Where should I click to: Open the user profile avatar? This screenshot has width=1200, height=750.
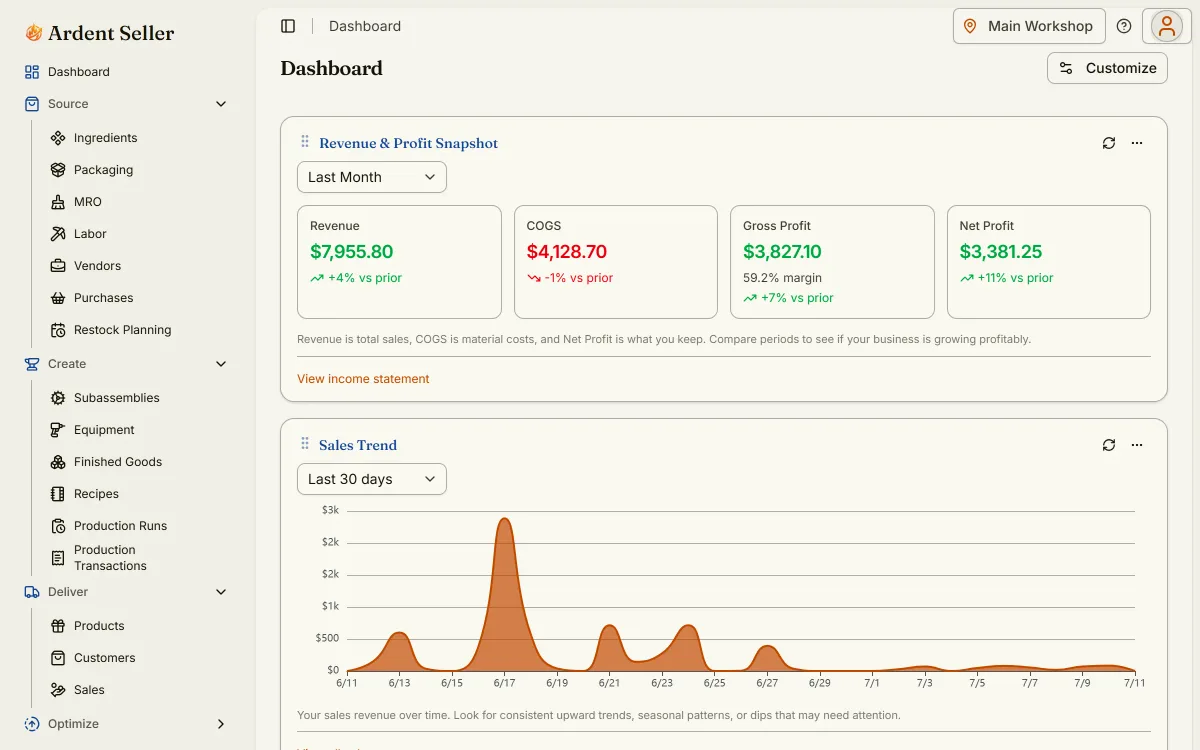(x=1167, y=26)
